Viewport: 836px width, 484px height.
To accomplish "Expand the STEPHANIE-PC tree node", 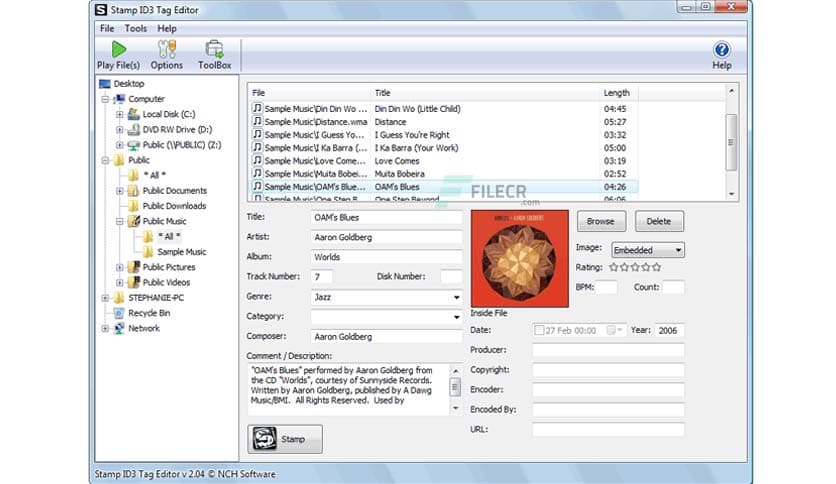I will pyautogui.click(x=105, y=298).
